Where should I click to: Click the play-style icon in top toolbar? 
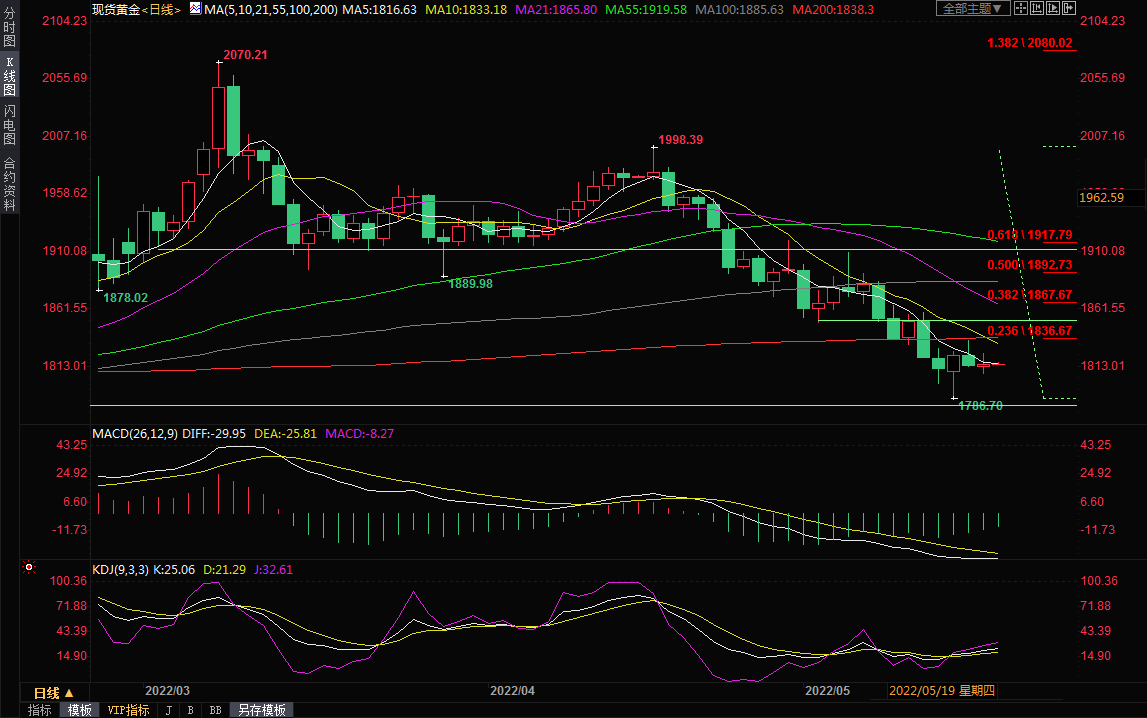click(x=1052, y=9)
